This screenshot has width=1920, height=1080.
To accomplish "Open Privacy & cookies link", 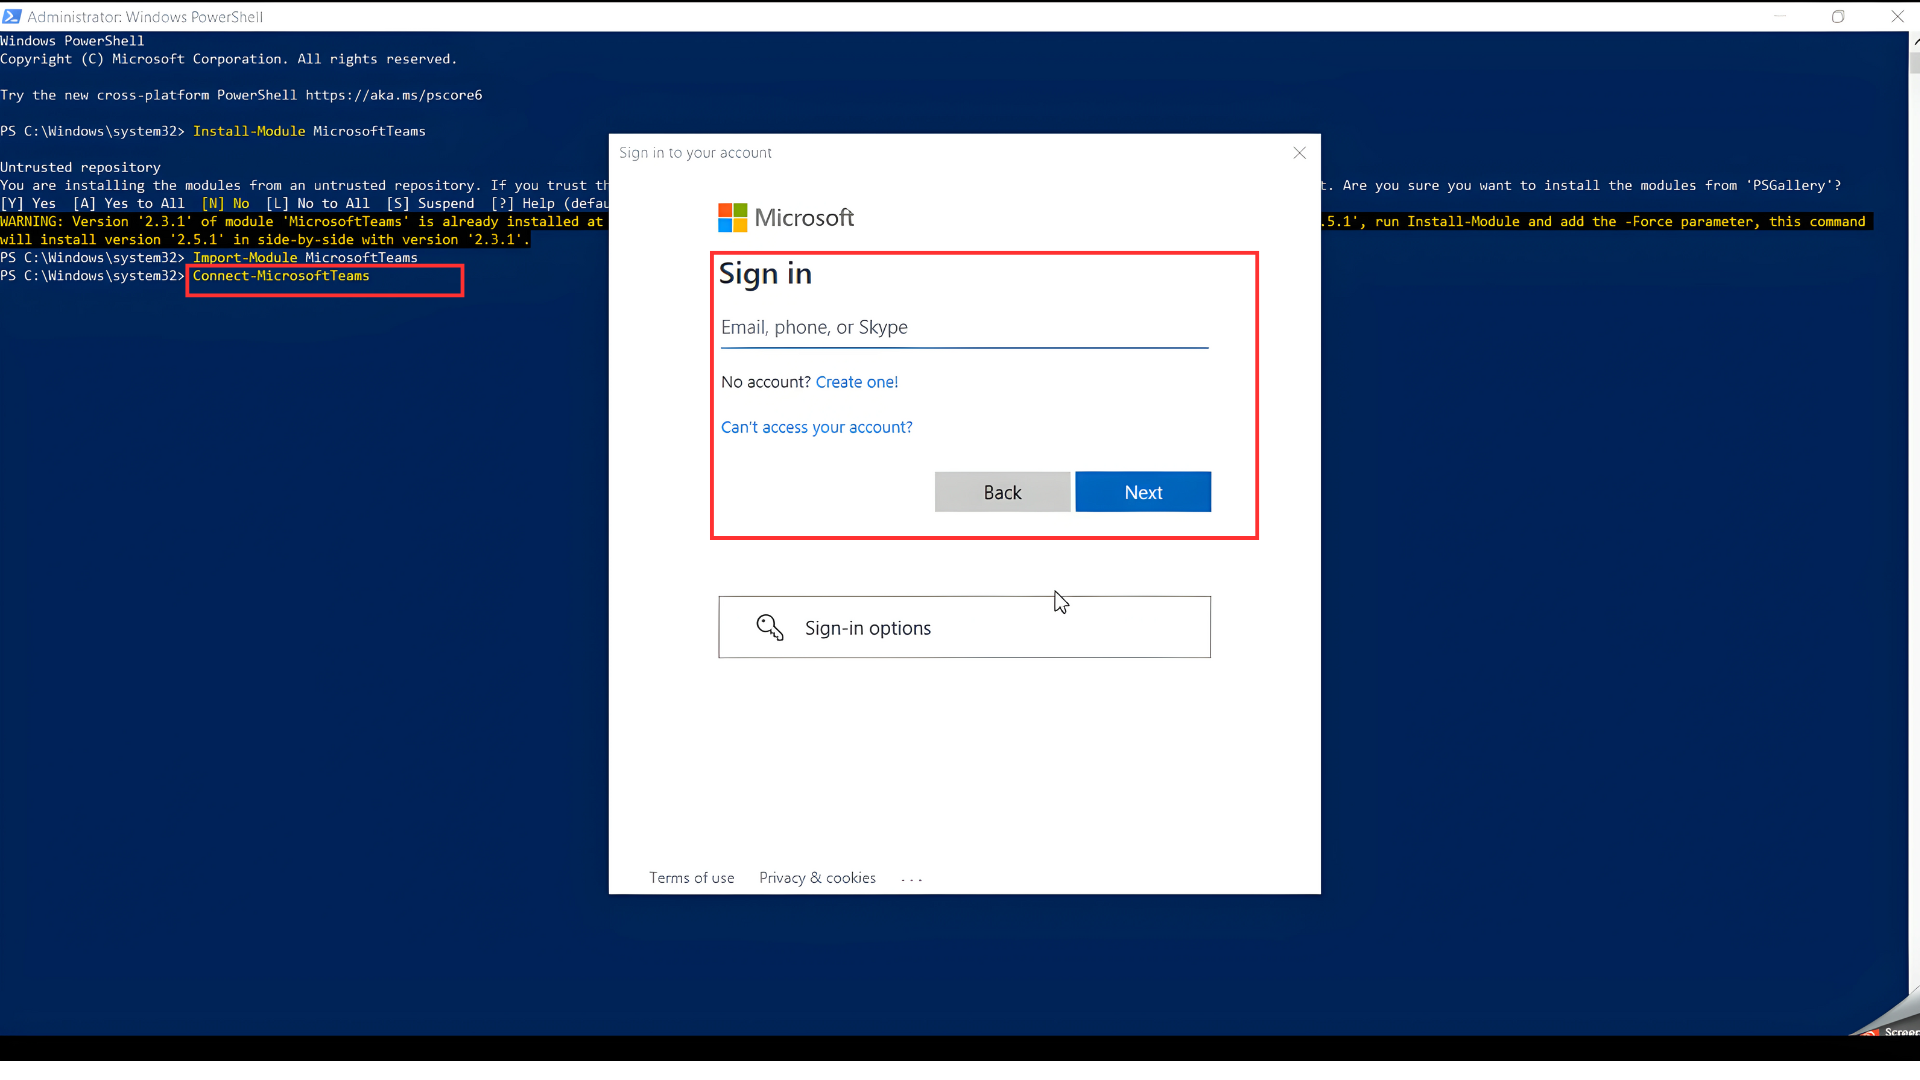I will [x=817, y=878].
